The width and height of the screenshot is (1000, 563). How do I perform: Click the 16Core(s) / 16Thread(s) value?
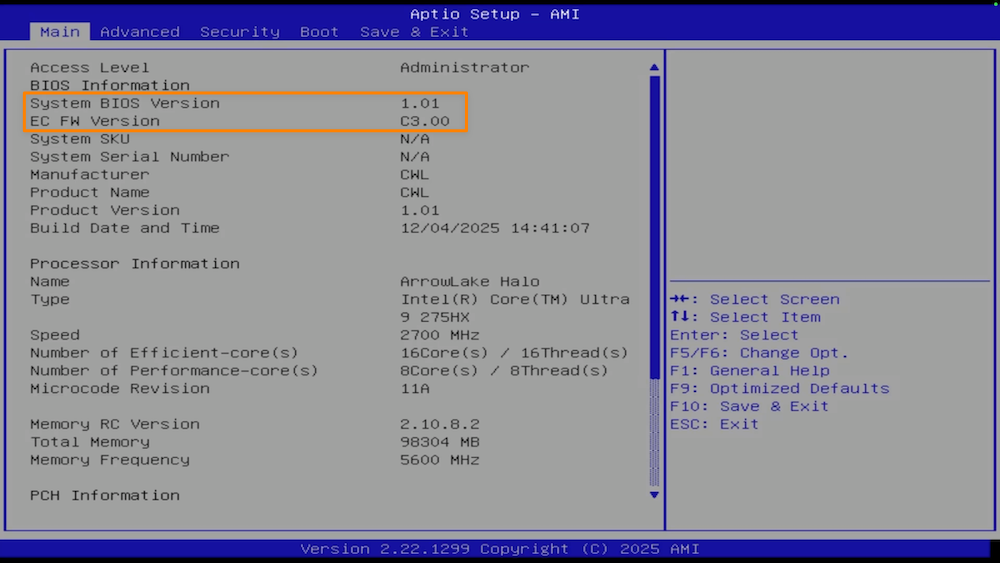tap(514, 353)
